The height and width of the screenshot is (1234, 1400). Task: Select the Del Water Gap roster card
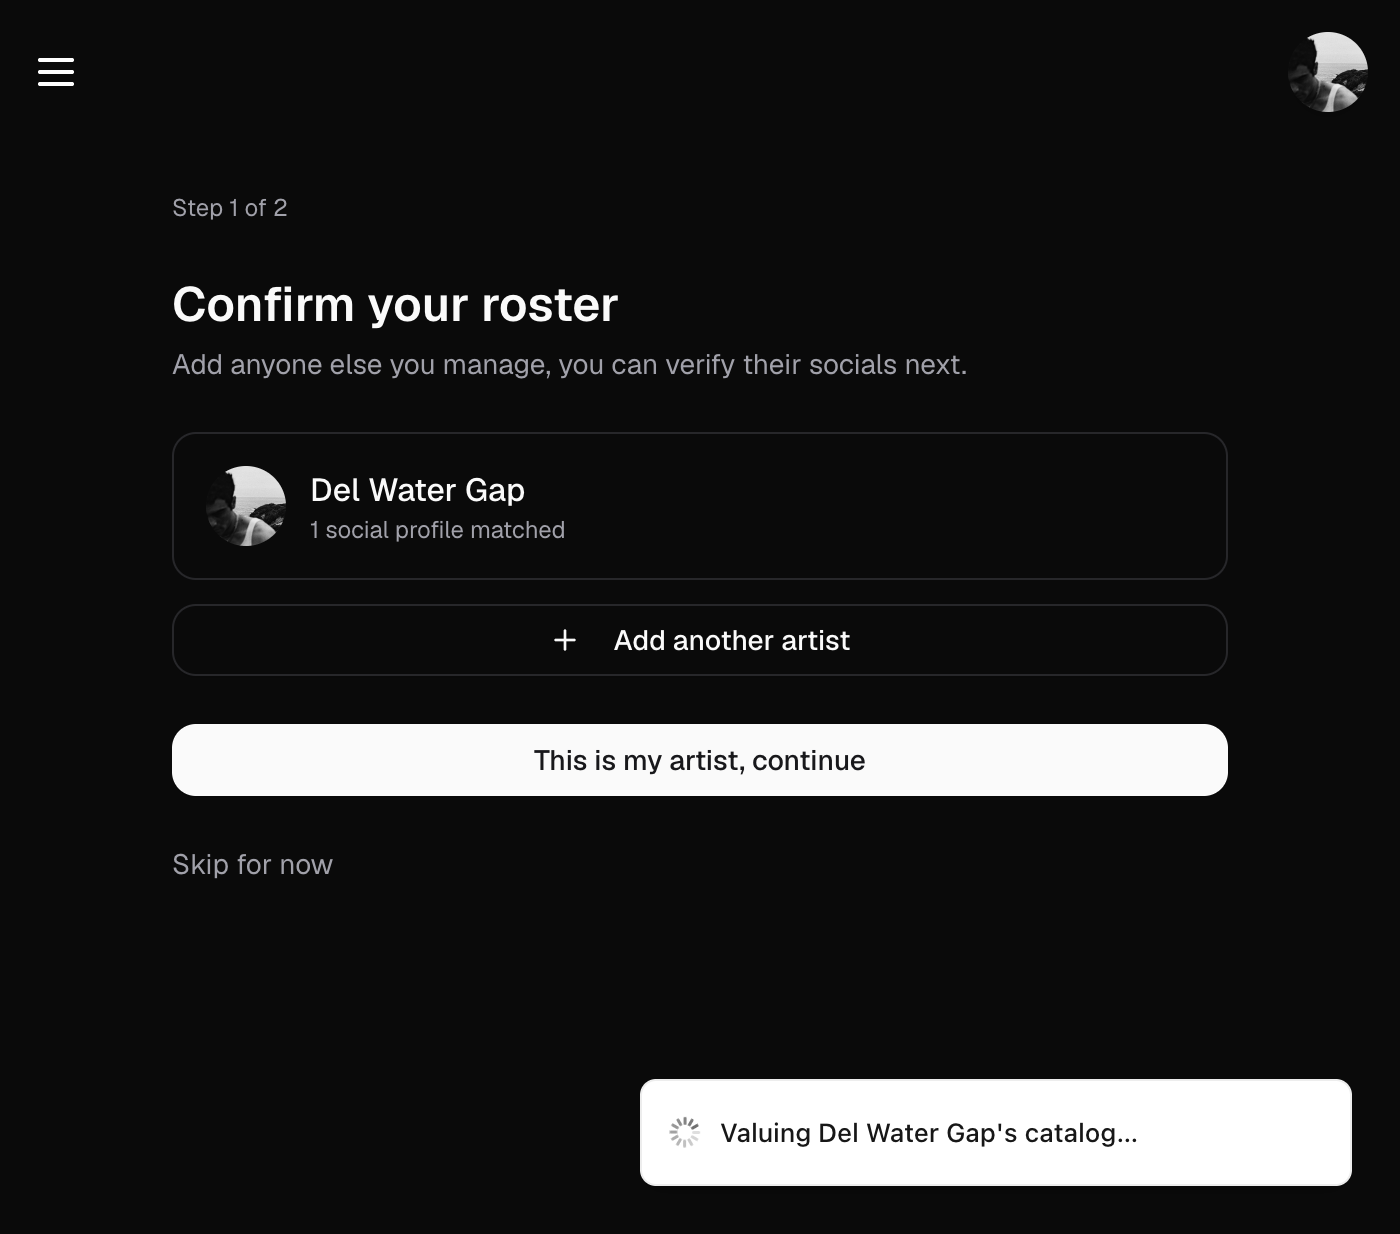(x=700, y=506)
